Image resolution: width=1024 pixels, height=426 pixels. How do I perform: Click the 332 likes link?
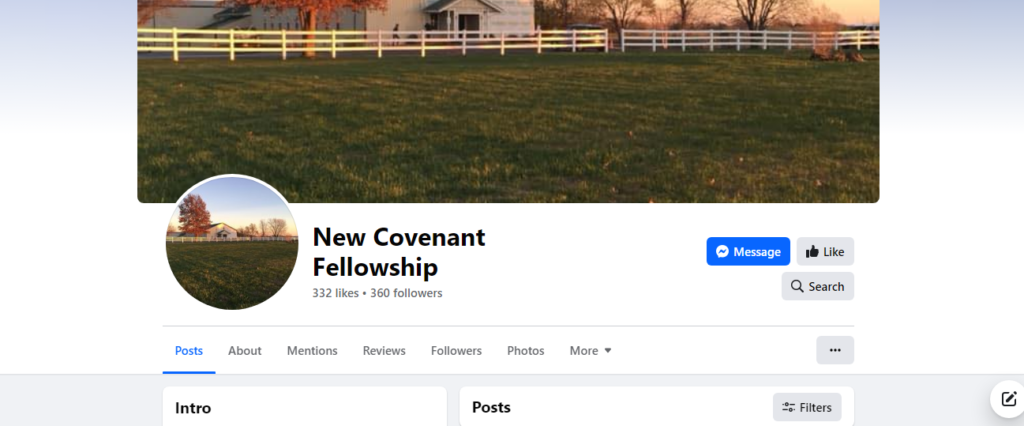click(x=336, y=293)
